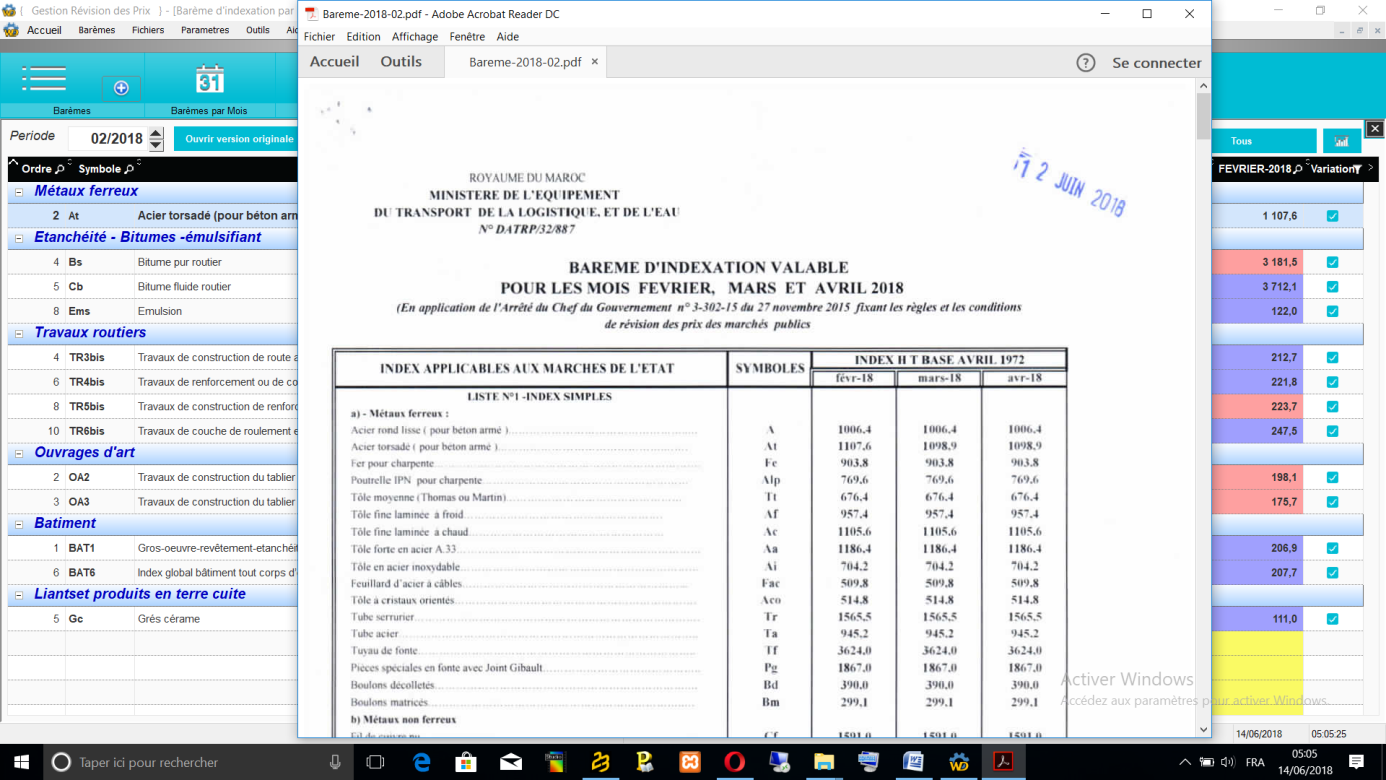
Task: Open the Affichage menu in Acrobat Reader
Action: pyautogui.click(x=414, y=37)
